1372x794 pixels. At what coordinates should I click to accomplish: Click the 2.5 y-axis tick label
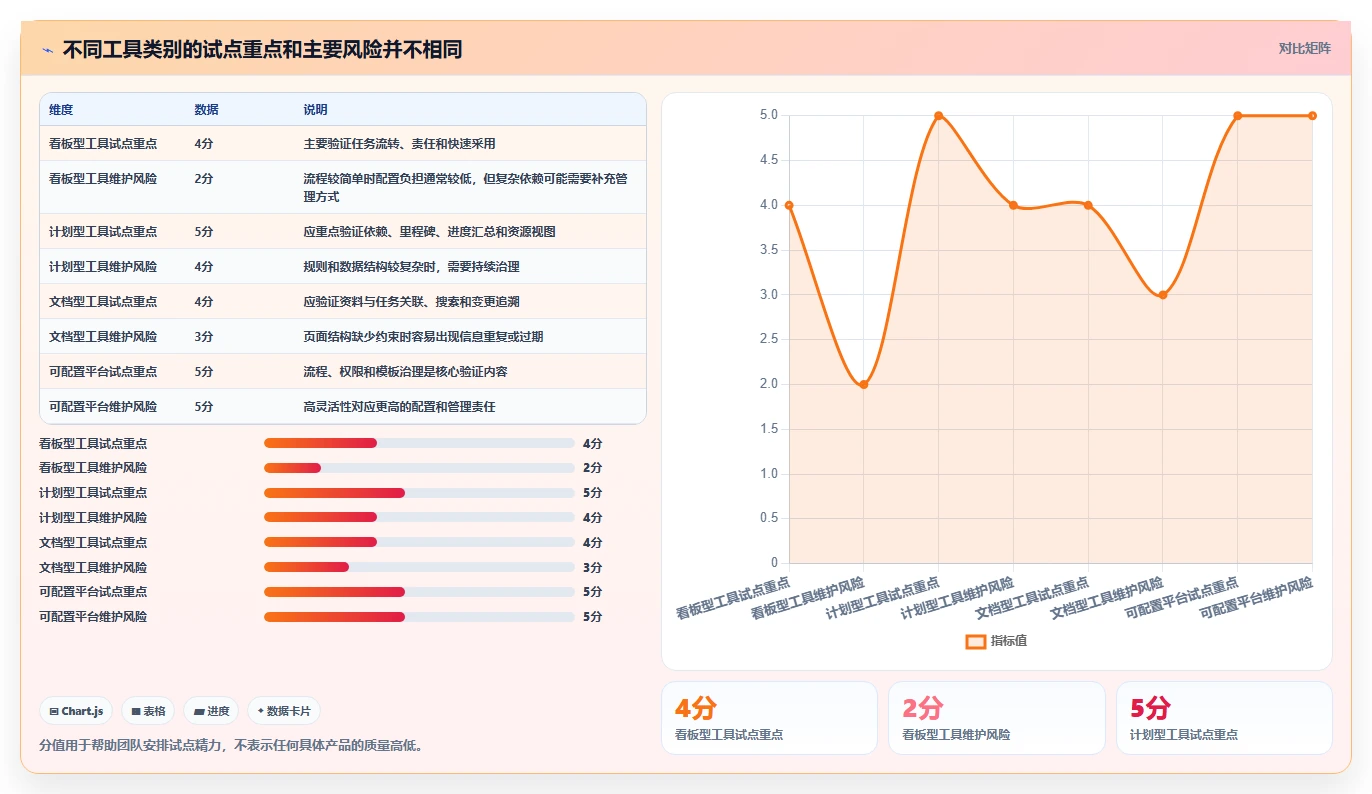769,340
